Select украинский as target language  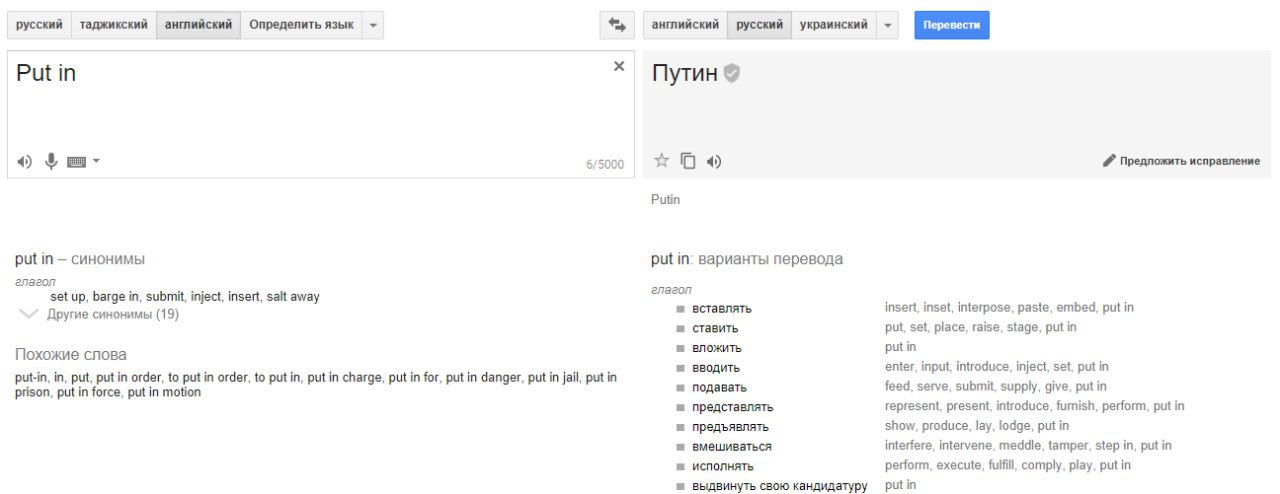pyautogui.click(x=834, y=25)
